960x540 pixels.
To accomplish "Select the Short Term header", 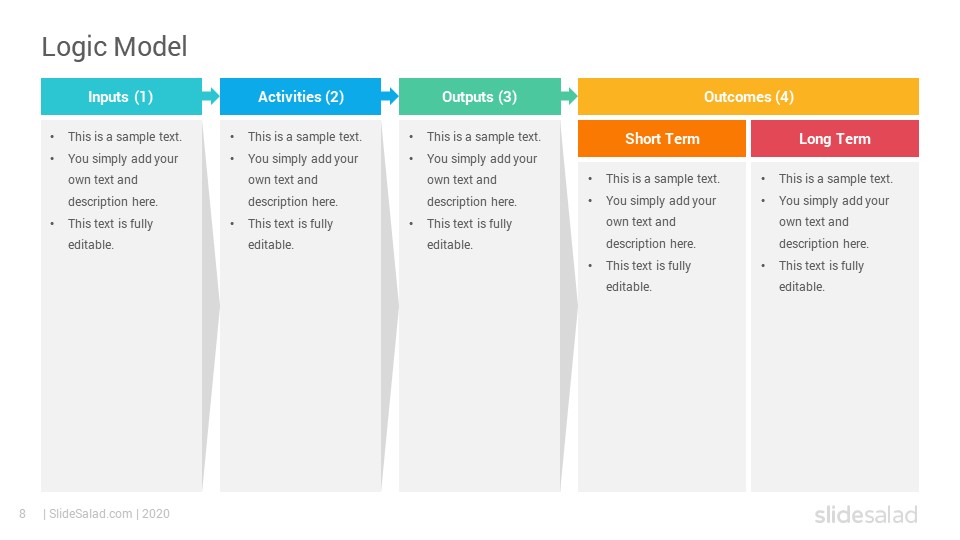I will 662,138.
